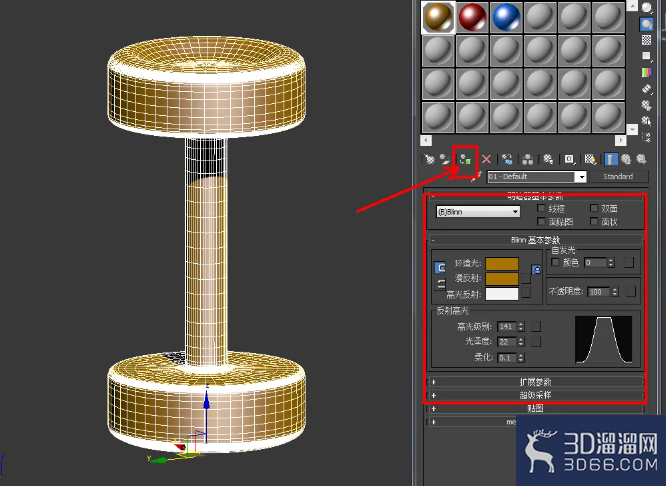Click the Standard material type button
Screen dimensions: 666x486
pyautogui.click(x=619, y=176)
